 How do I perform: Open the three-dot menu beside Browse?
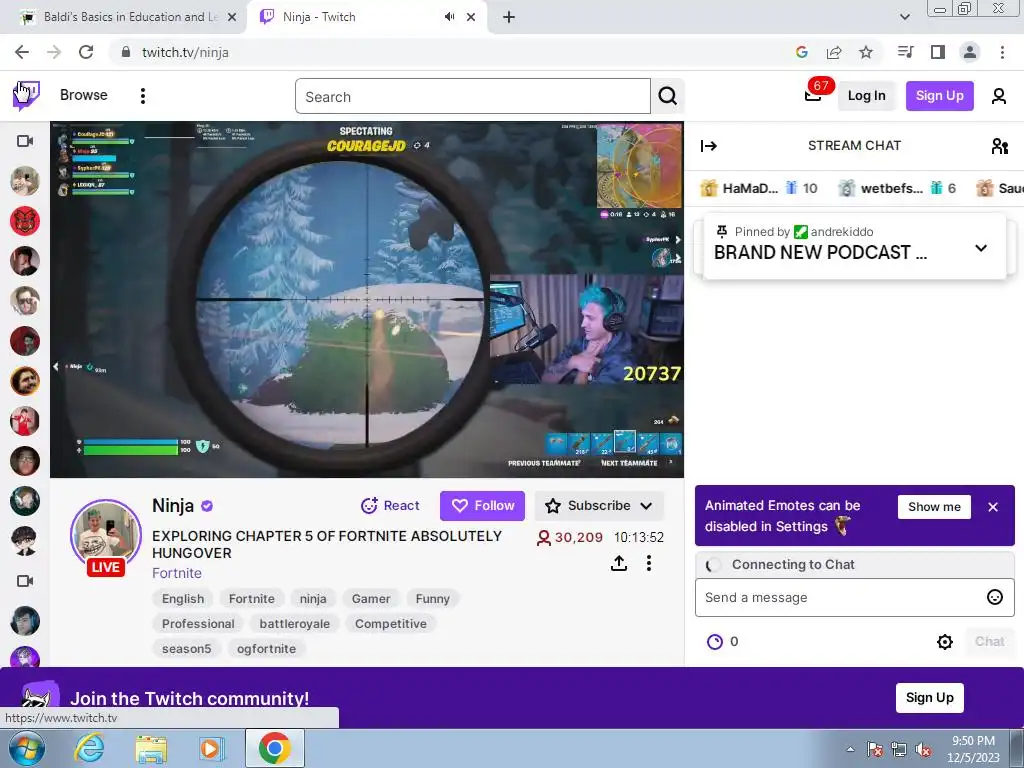coord(143,96)
